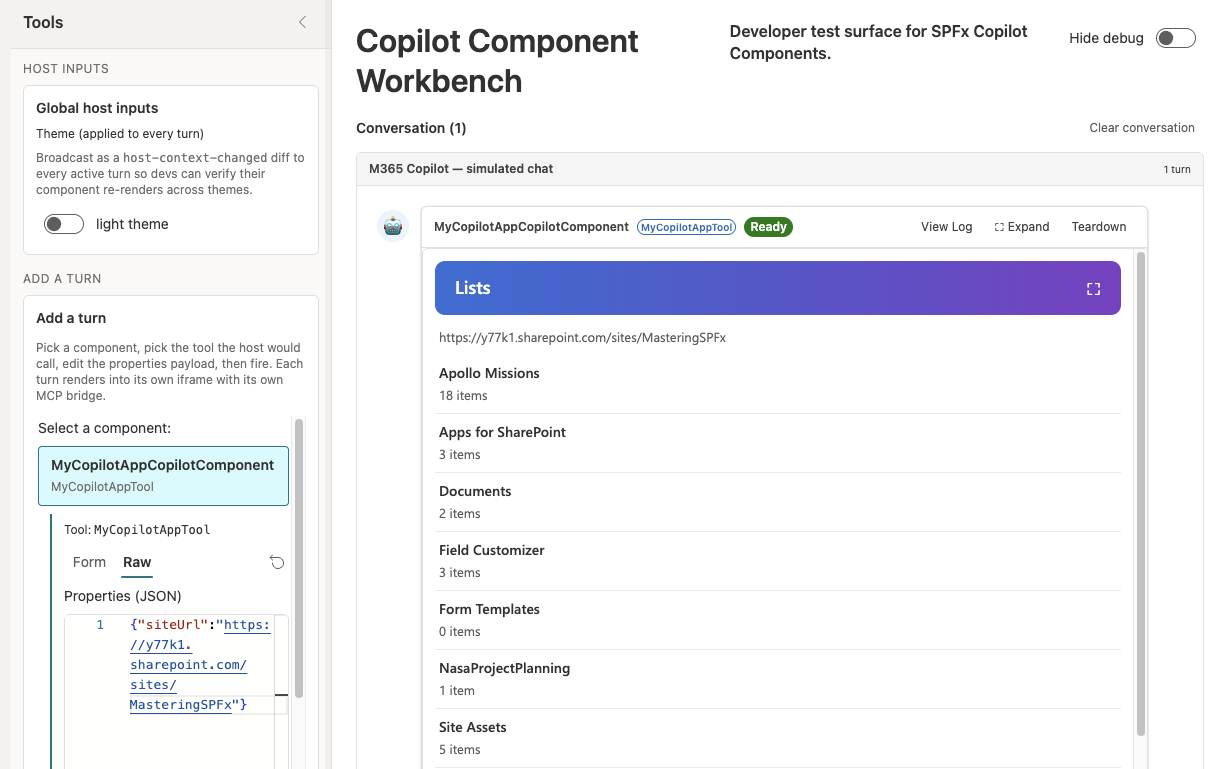Click the full-screen icon in the Lists header
This screenshot has width=1217, height=769.
(x=1093, y=289)
